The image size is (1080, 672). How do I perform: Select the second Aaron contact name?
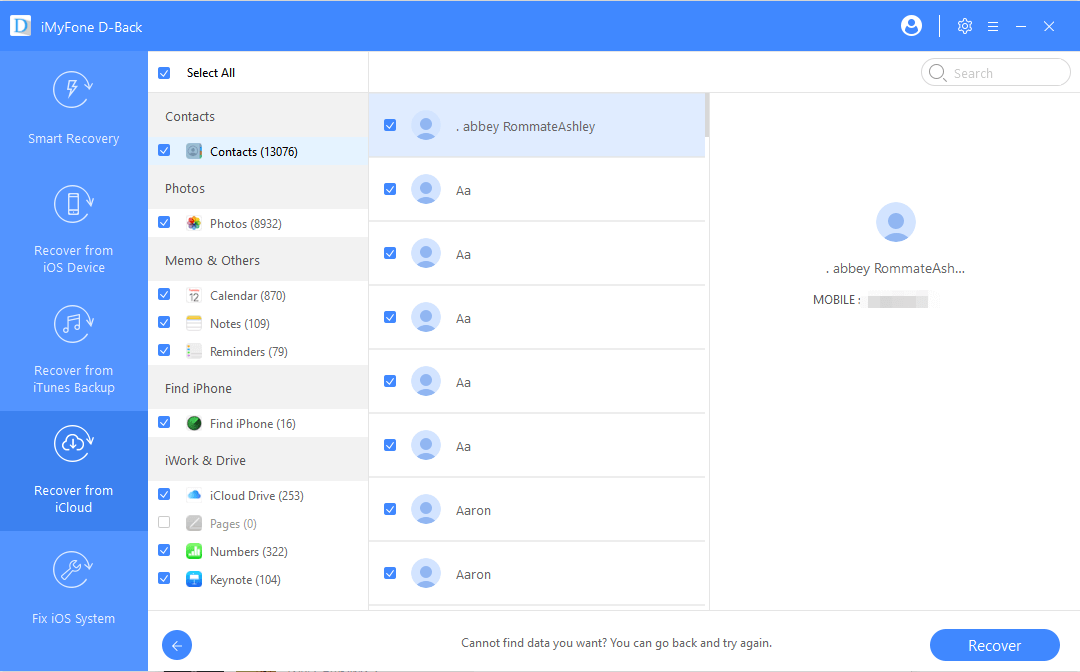click(x=473, y=574)
